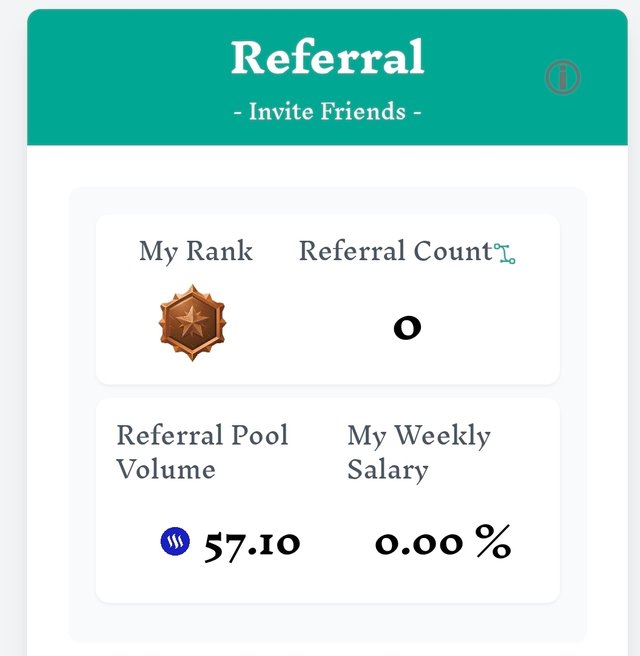
Task: Click the referral count value 0
Action: [407, 327]
